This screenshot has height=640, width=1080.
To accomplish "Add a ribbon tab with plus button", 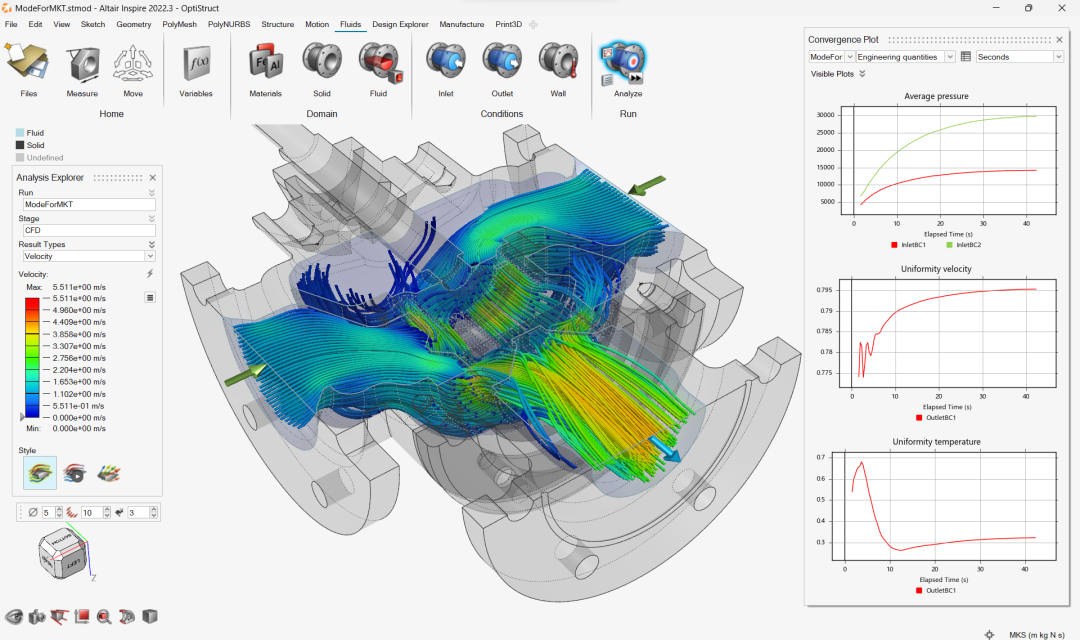I will (533, 24).
